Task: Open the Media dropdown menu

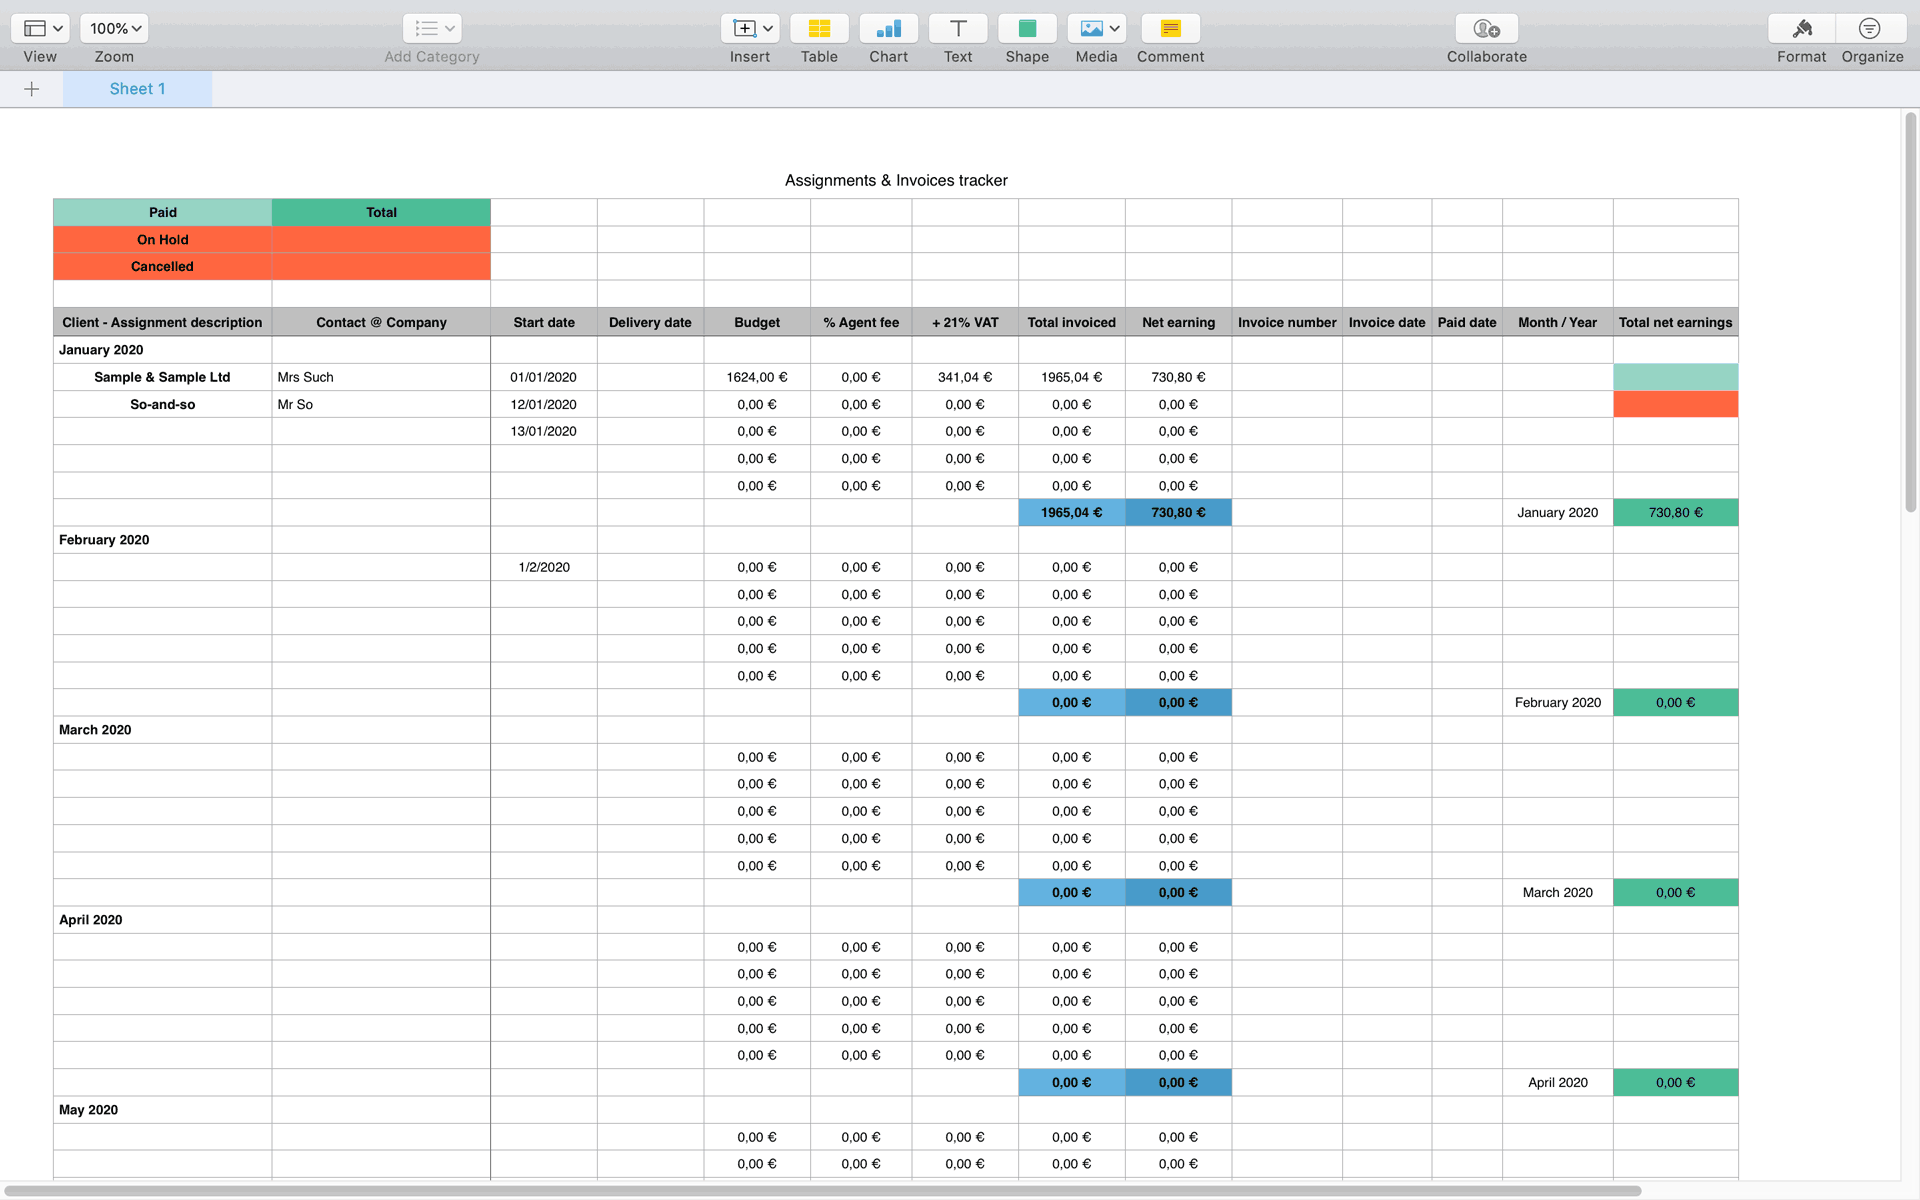Action: click(x=1097, y=29)
